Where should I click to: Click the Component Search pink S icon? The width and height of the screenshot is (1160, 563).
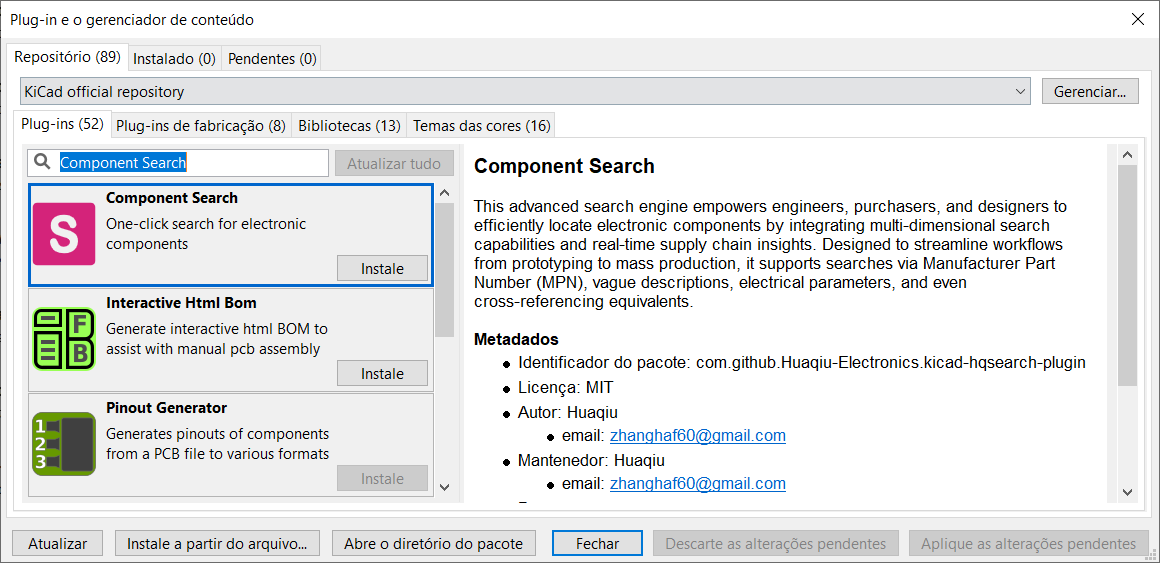64,234
